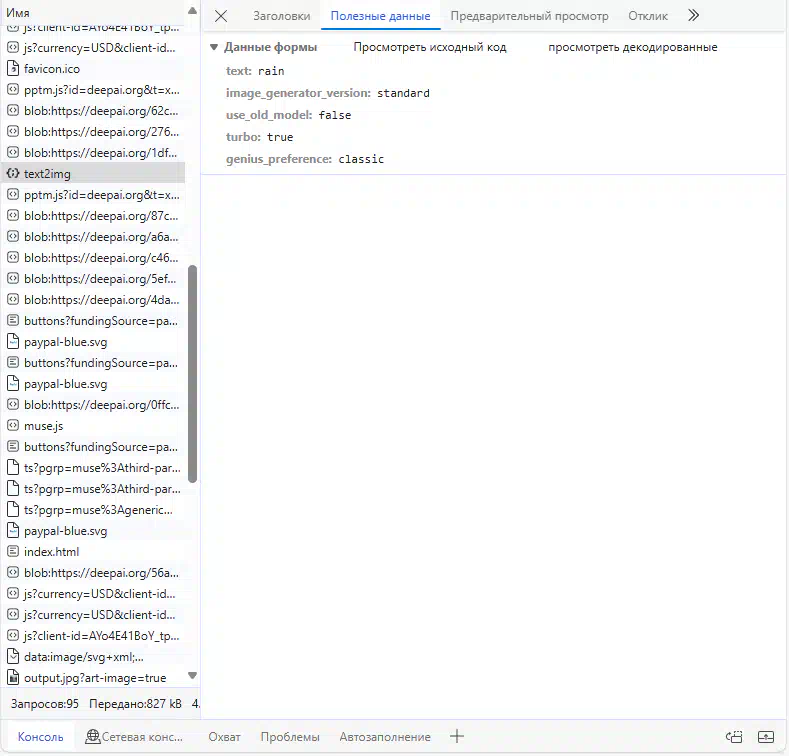Screen dimensions: 789x756
Task: Click the request list scrollbar thumb
Action: point(192,373)
